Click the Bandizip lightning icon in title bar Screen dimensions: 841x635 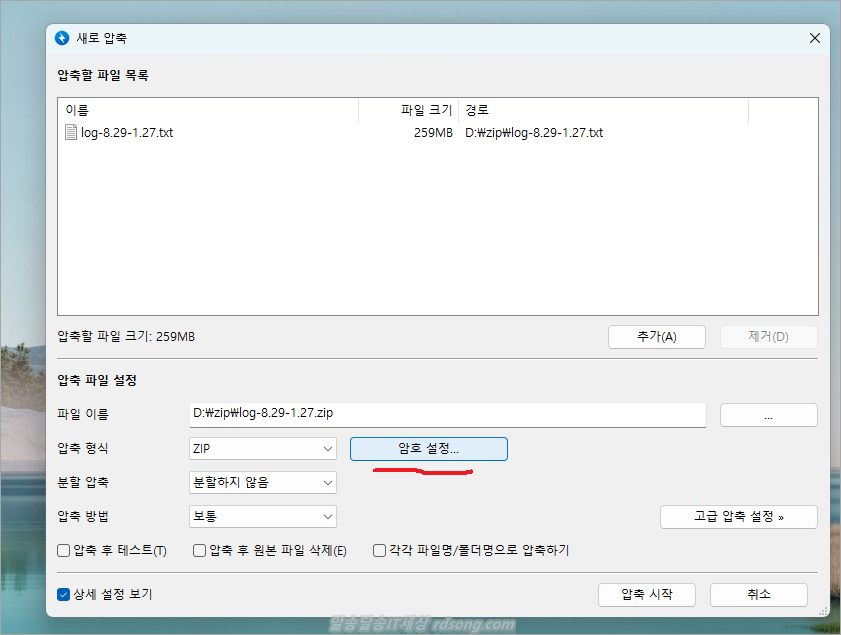click(x=62, y=38)
